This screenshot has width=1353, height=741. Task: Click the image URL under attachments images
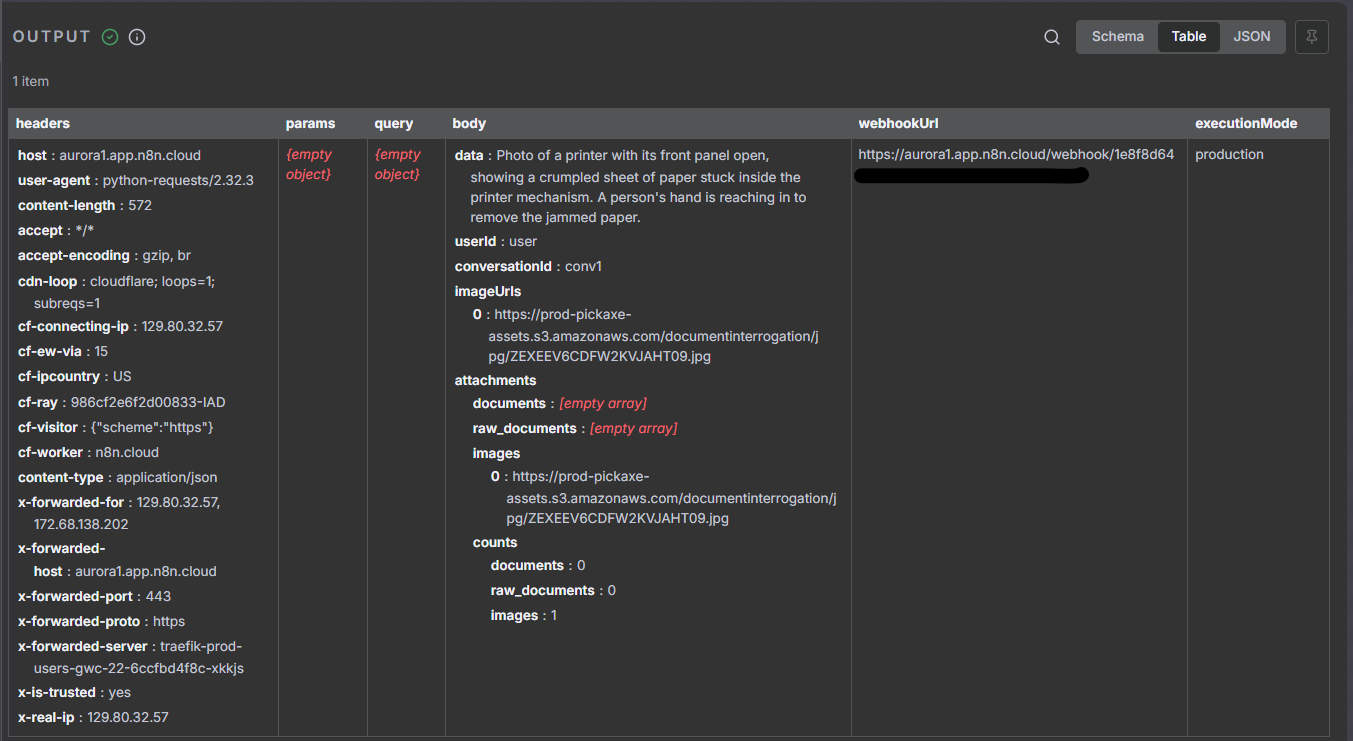coord(670,498)
